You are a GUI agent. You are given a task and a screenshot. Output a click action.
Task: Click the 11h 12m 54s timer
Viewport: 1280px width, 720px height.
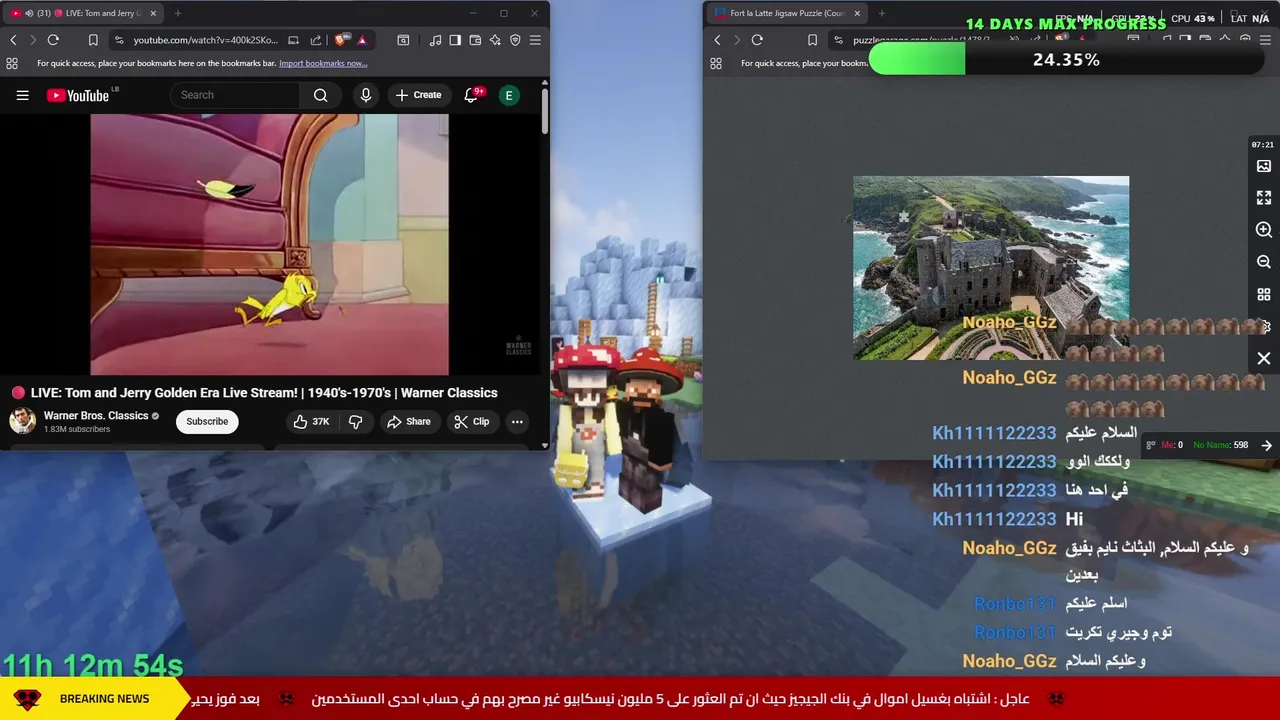[92, 665]
